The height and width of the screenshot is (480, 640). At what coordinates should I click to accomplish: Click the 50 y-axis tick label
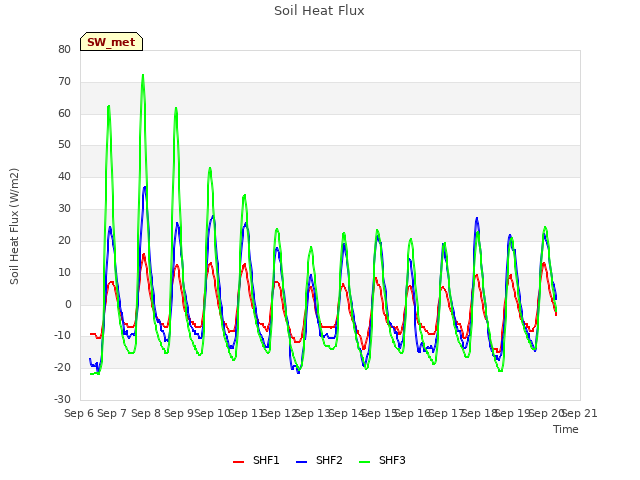(64, 144)
